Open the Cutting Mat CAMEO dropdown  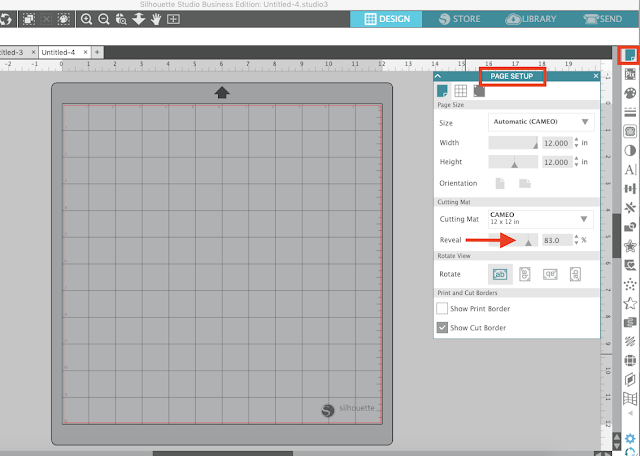tap(541, 219)
